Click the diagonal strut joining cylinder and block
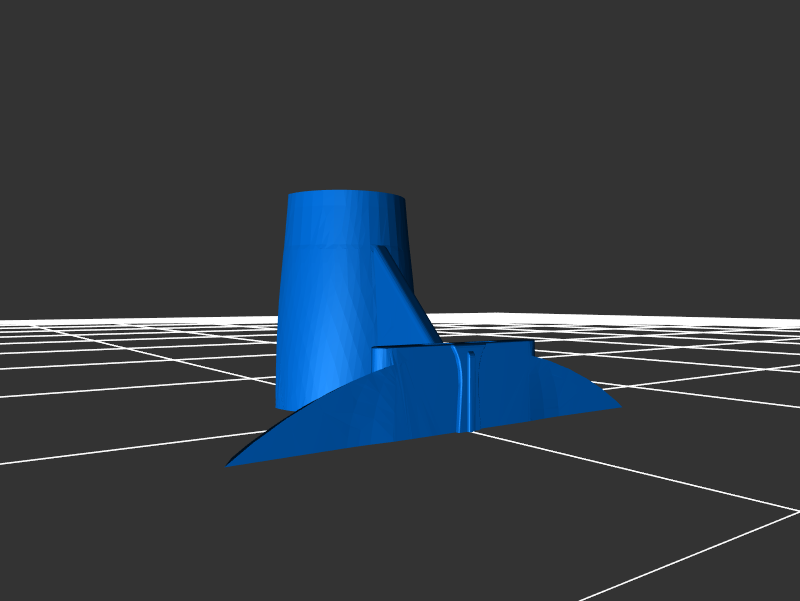The image size is (800, 601). tap(406, 290)
